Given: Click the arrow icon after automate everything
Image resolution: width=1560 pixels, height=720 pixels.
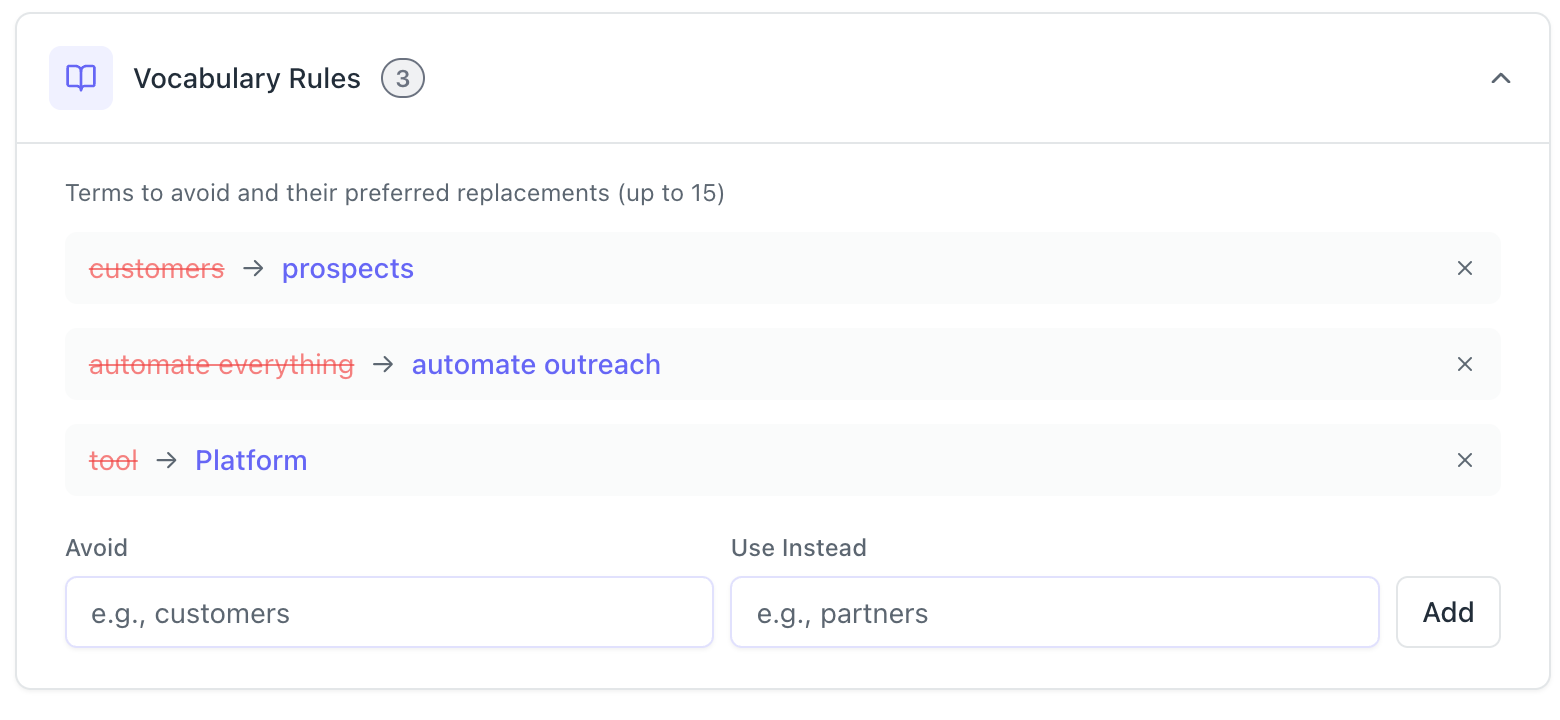Looking at the screenshot, I should tap(383, 364).
